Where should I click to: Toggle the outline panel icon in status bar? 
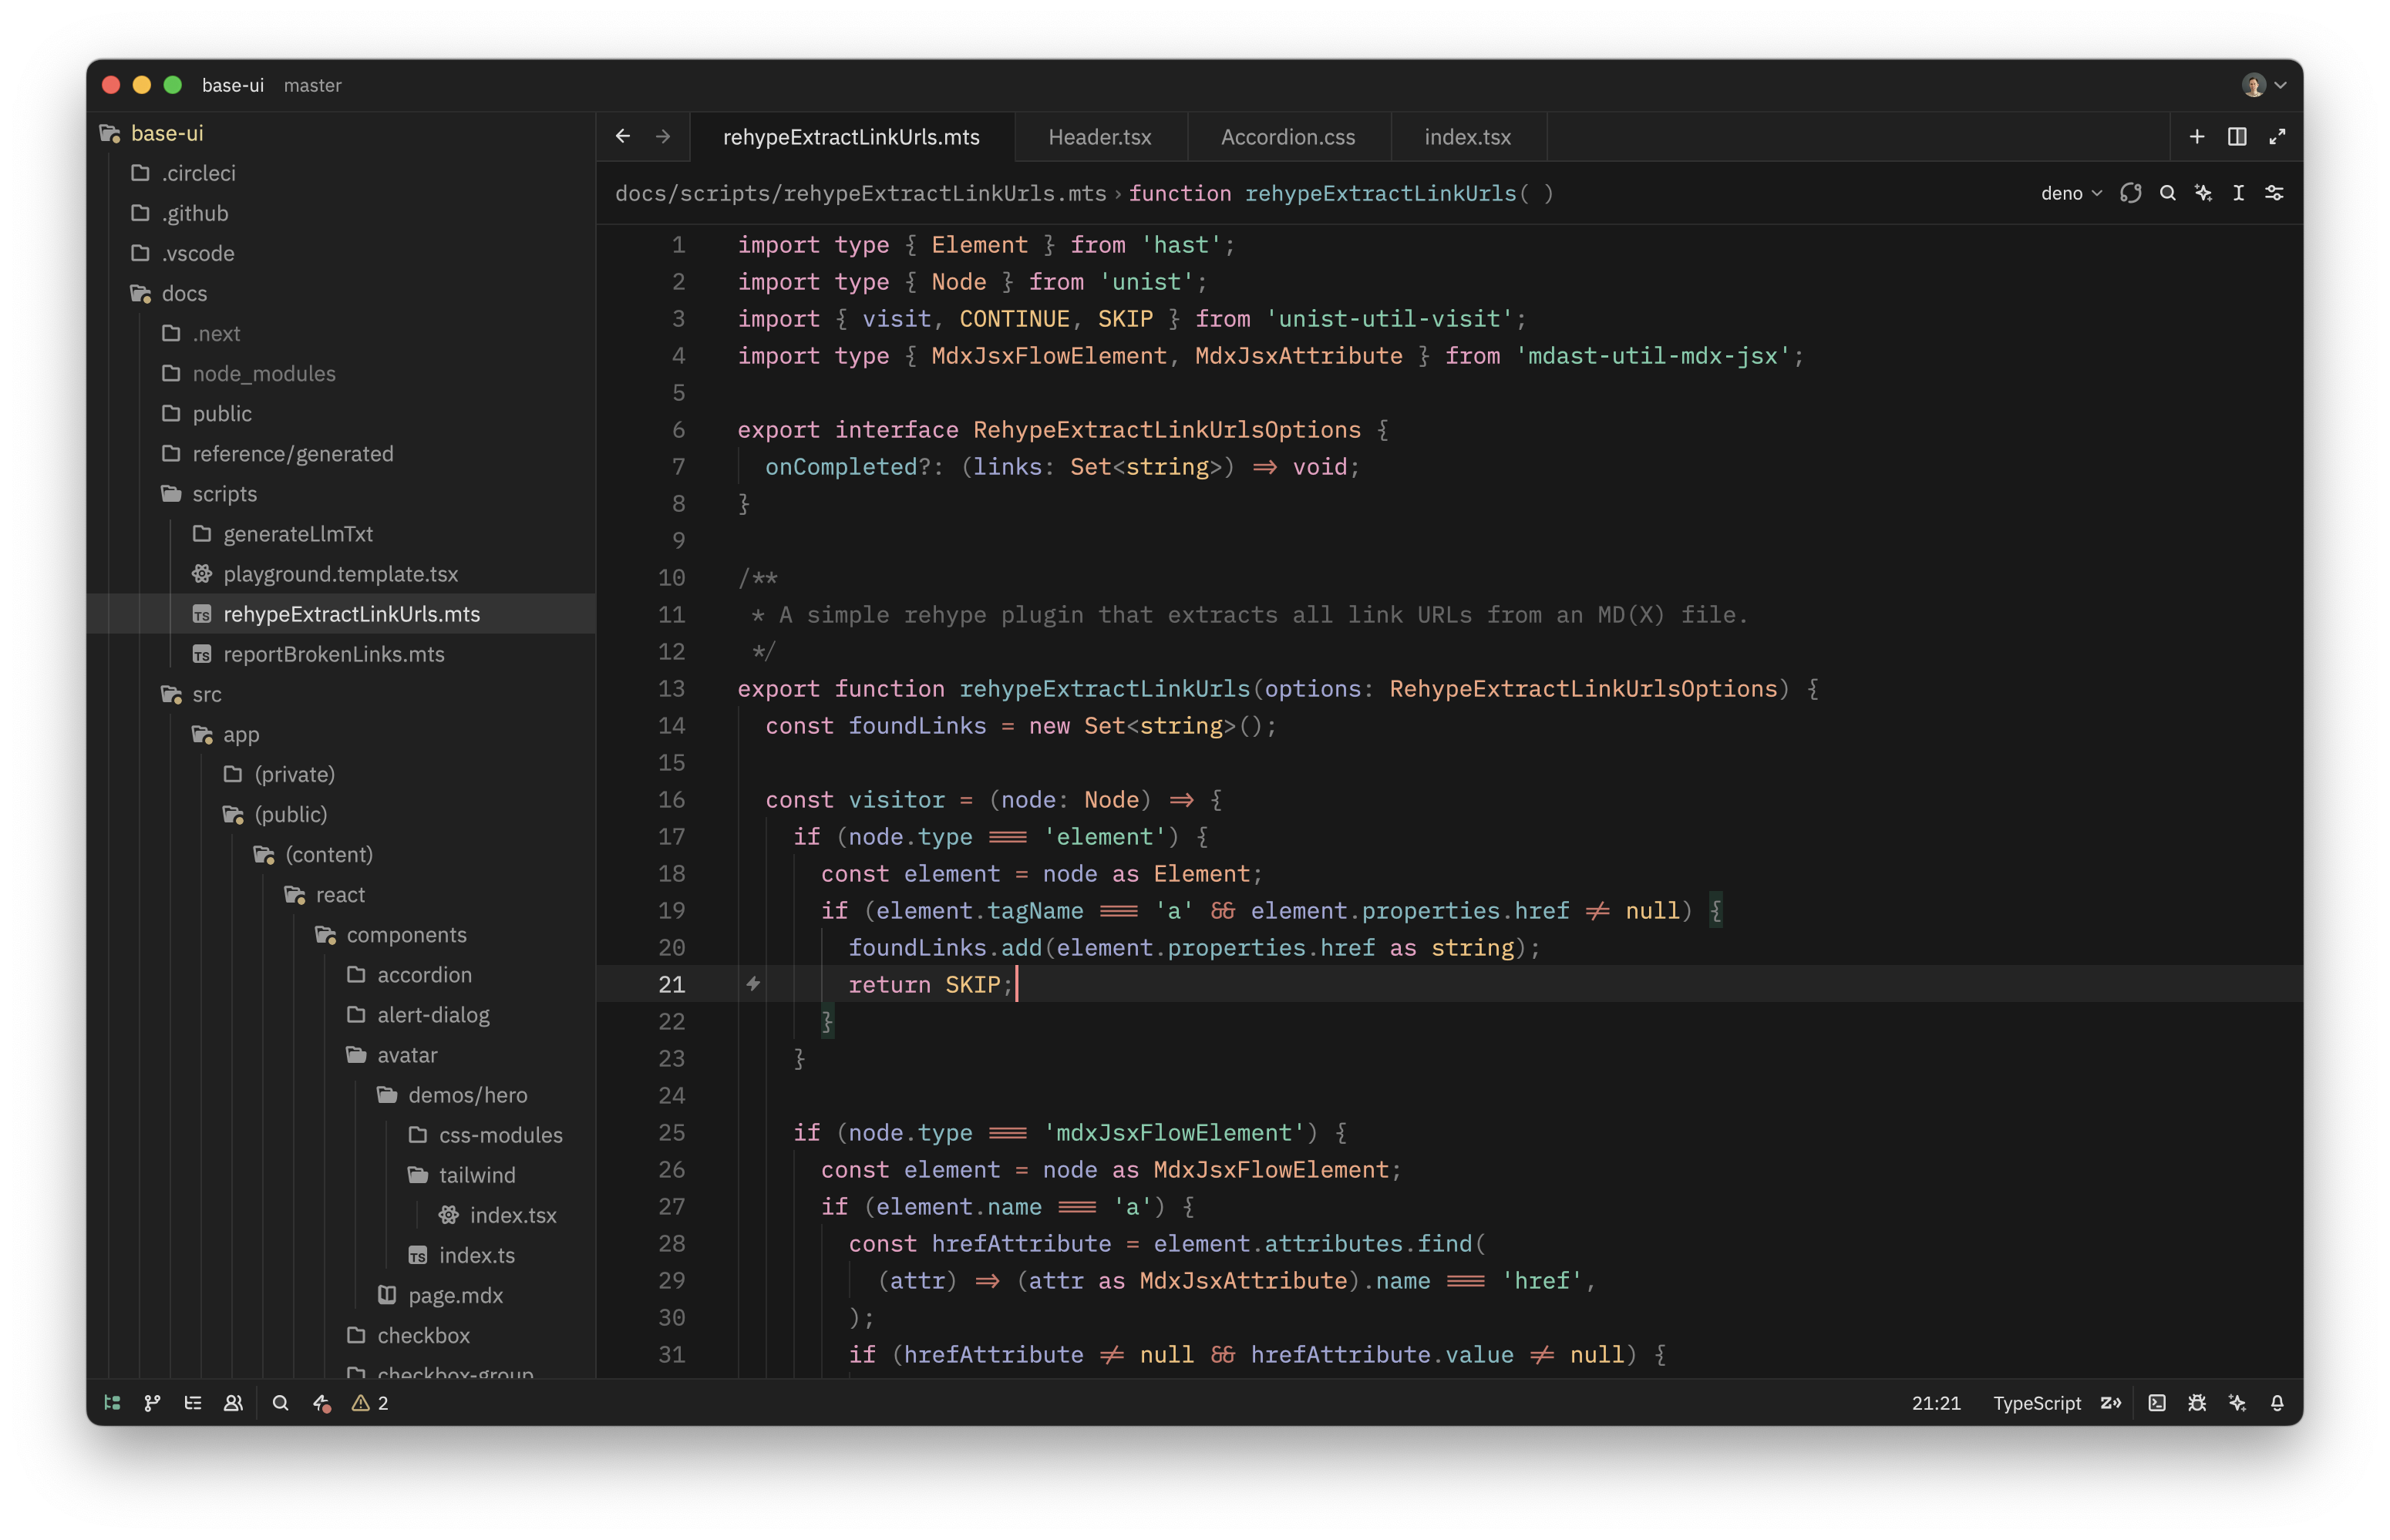pyautogui.click(x=193, y=1403)
